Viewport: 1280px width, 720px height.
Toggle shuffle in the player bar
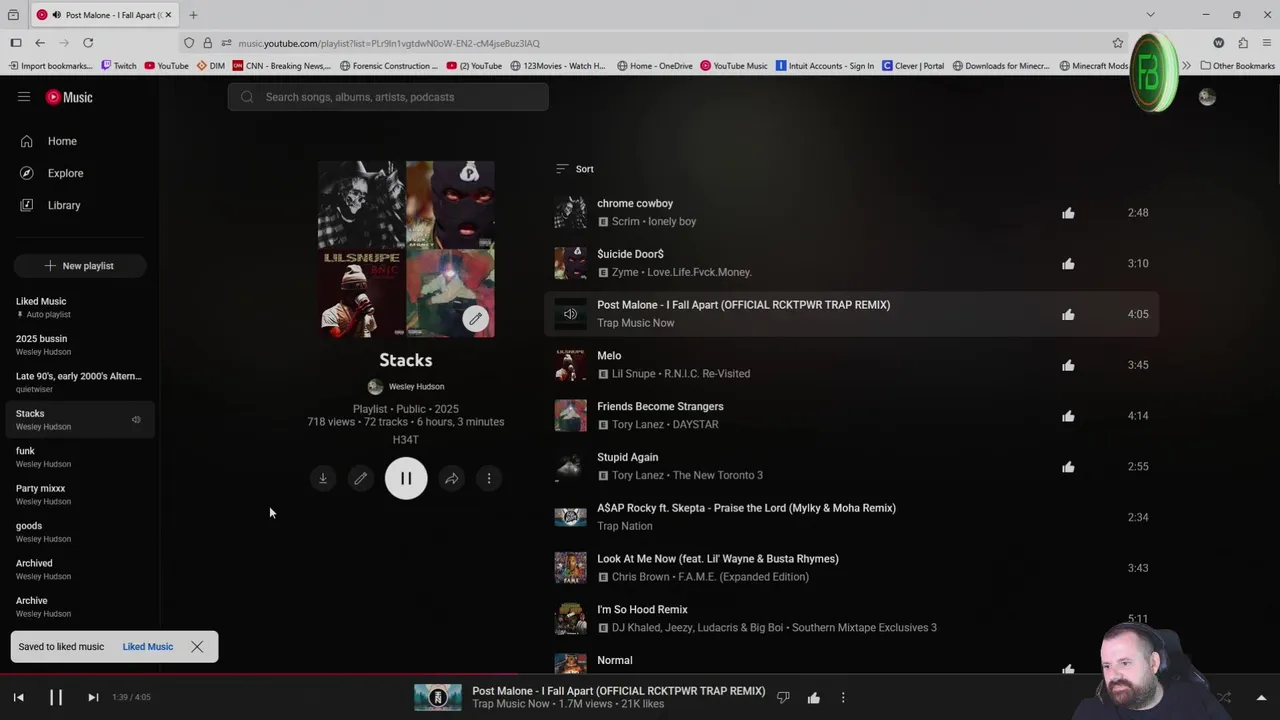(1224, 697)
